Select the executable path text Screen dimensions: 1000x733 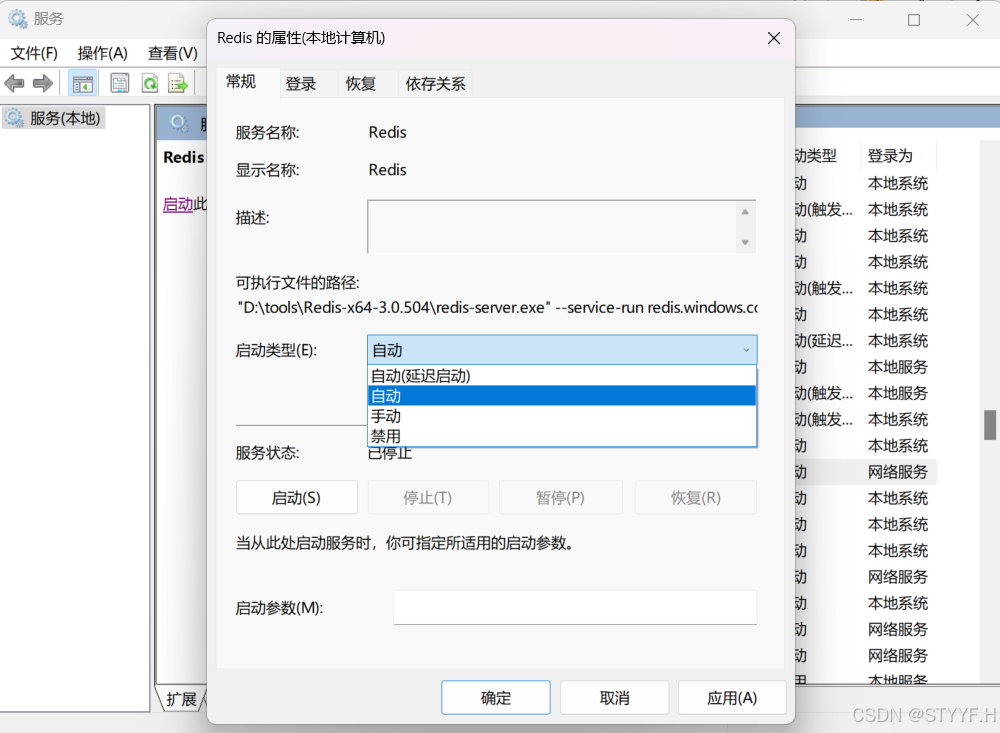[x=497, y=307]
